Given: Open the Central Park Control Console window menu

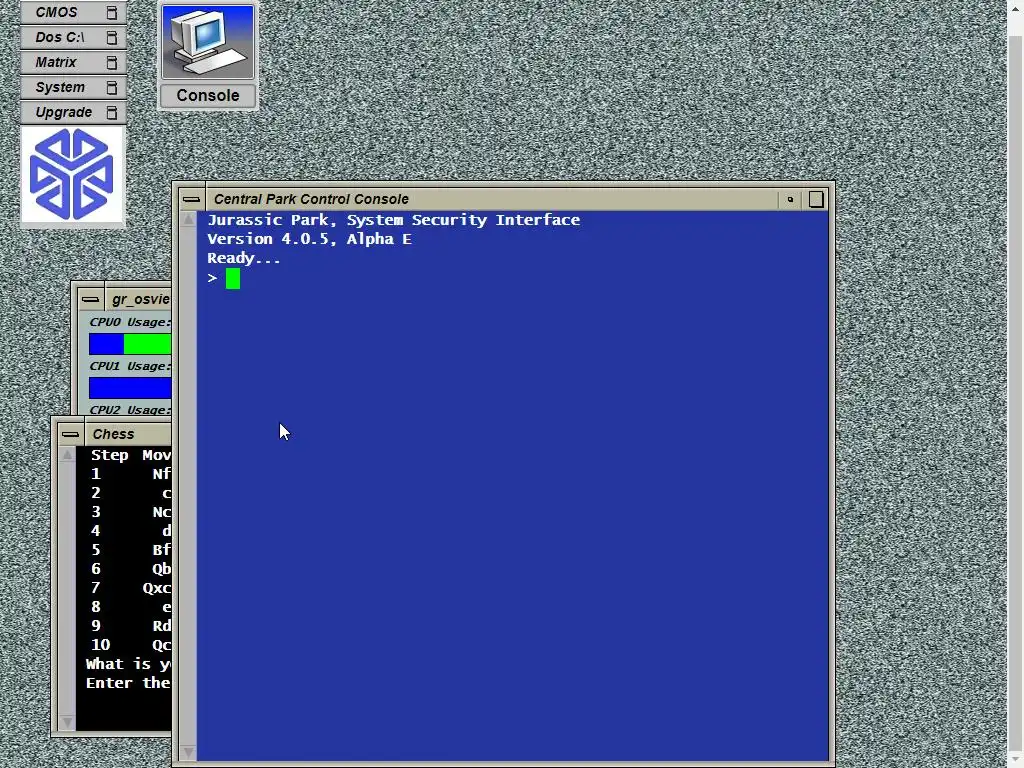Looking at the screenshot, I should (x=191, y=199).
